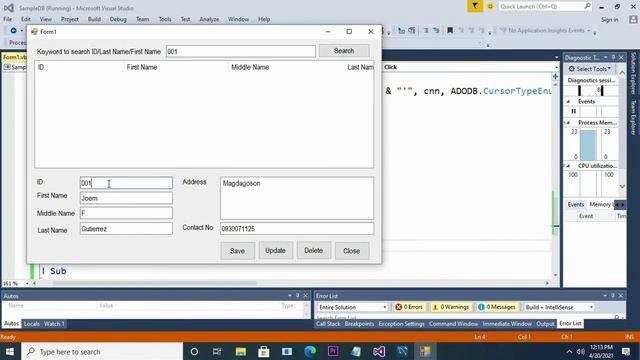This screenshot has height=360, width=640.
Task: Open Task View on taskbar
Action: pyautogui.click(x=217, y=351)
